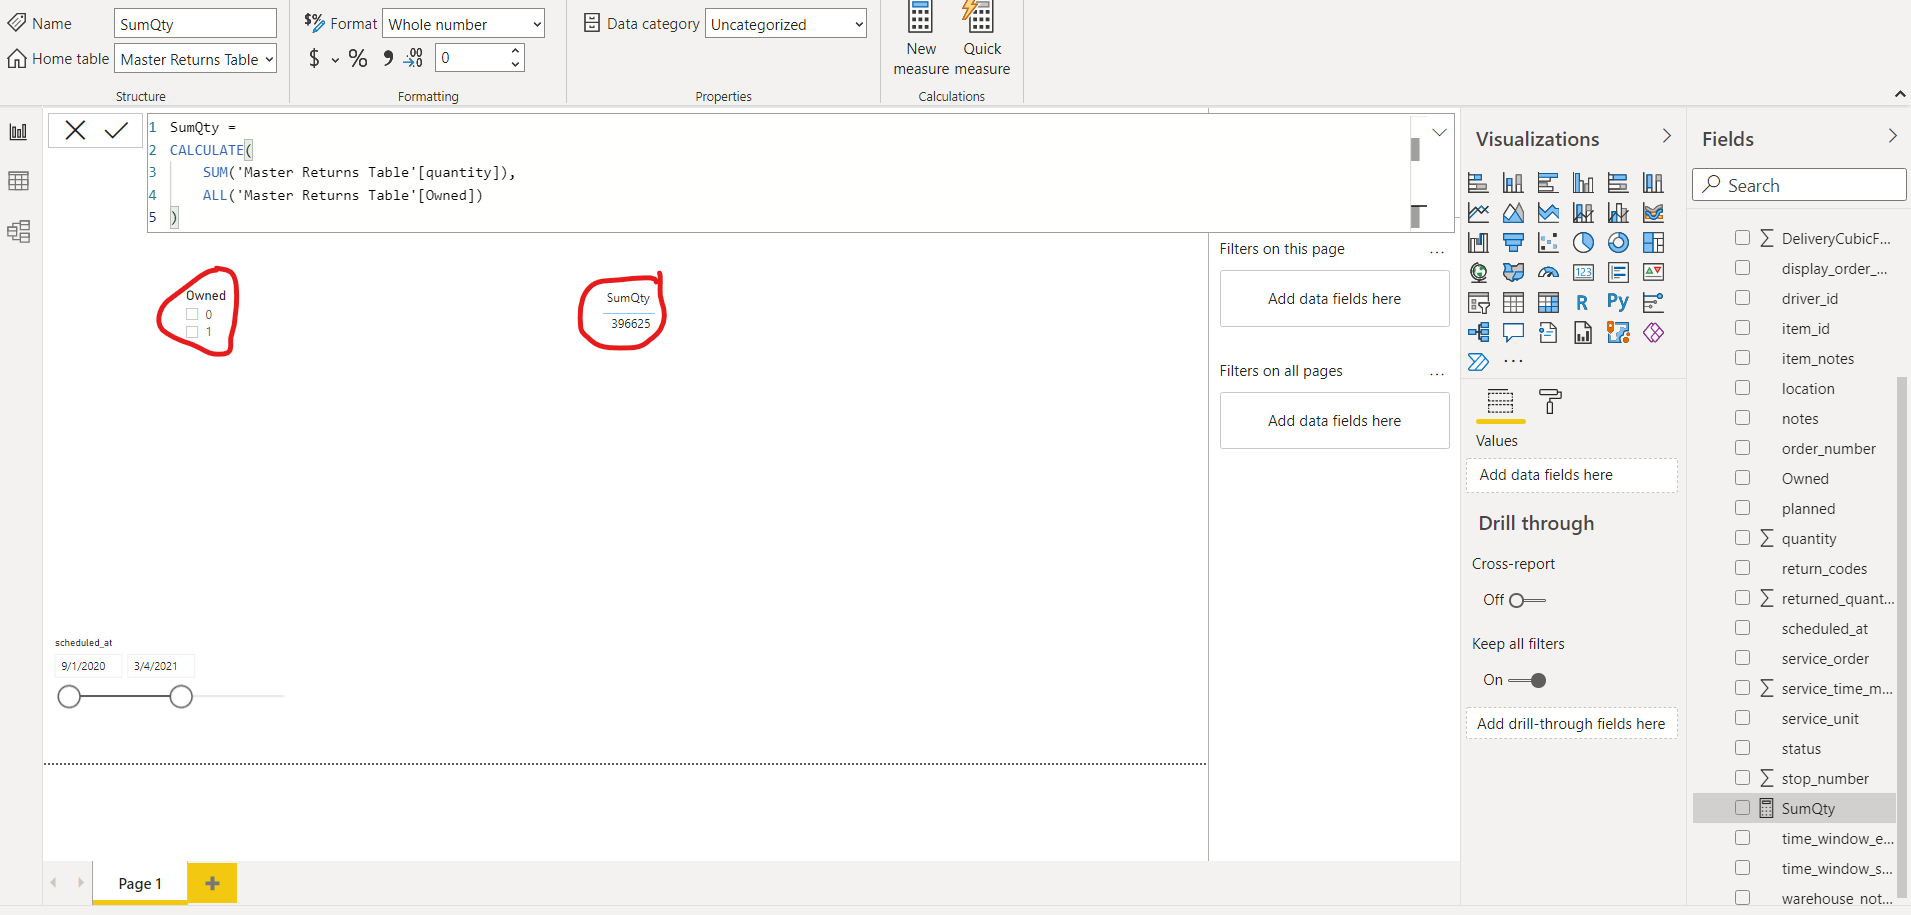Click New measure in Calculations
The image size is (1911, 915).
click(x=921, y=40)
